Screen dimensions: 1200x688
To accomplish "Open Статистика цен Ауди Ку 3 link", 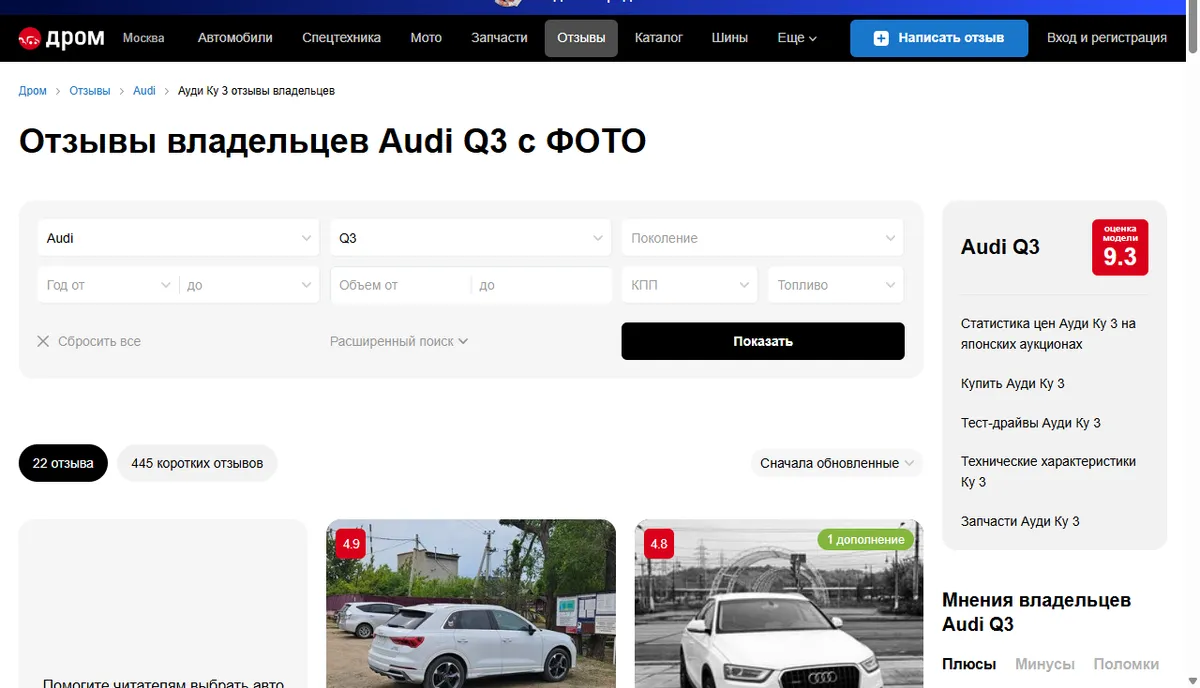I will (x=1048, y=334).
